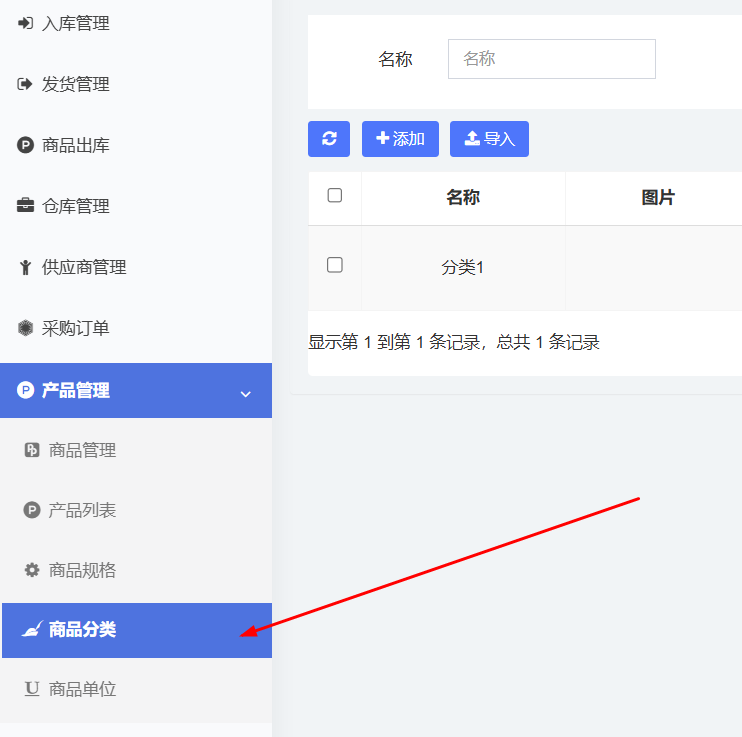Toggle the select-all checkbox in table header
742x737 pixels.
[x=335, y=196]
